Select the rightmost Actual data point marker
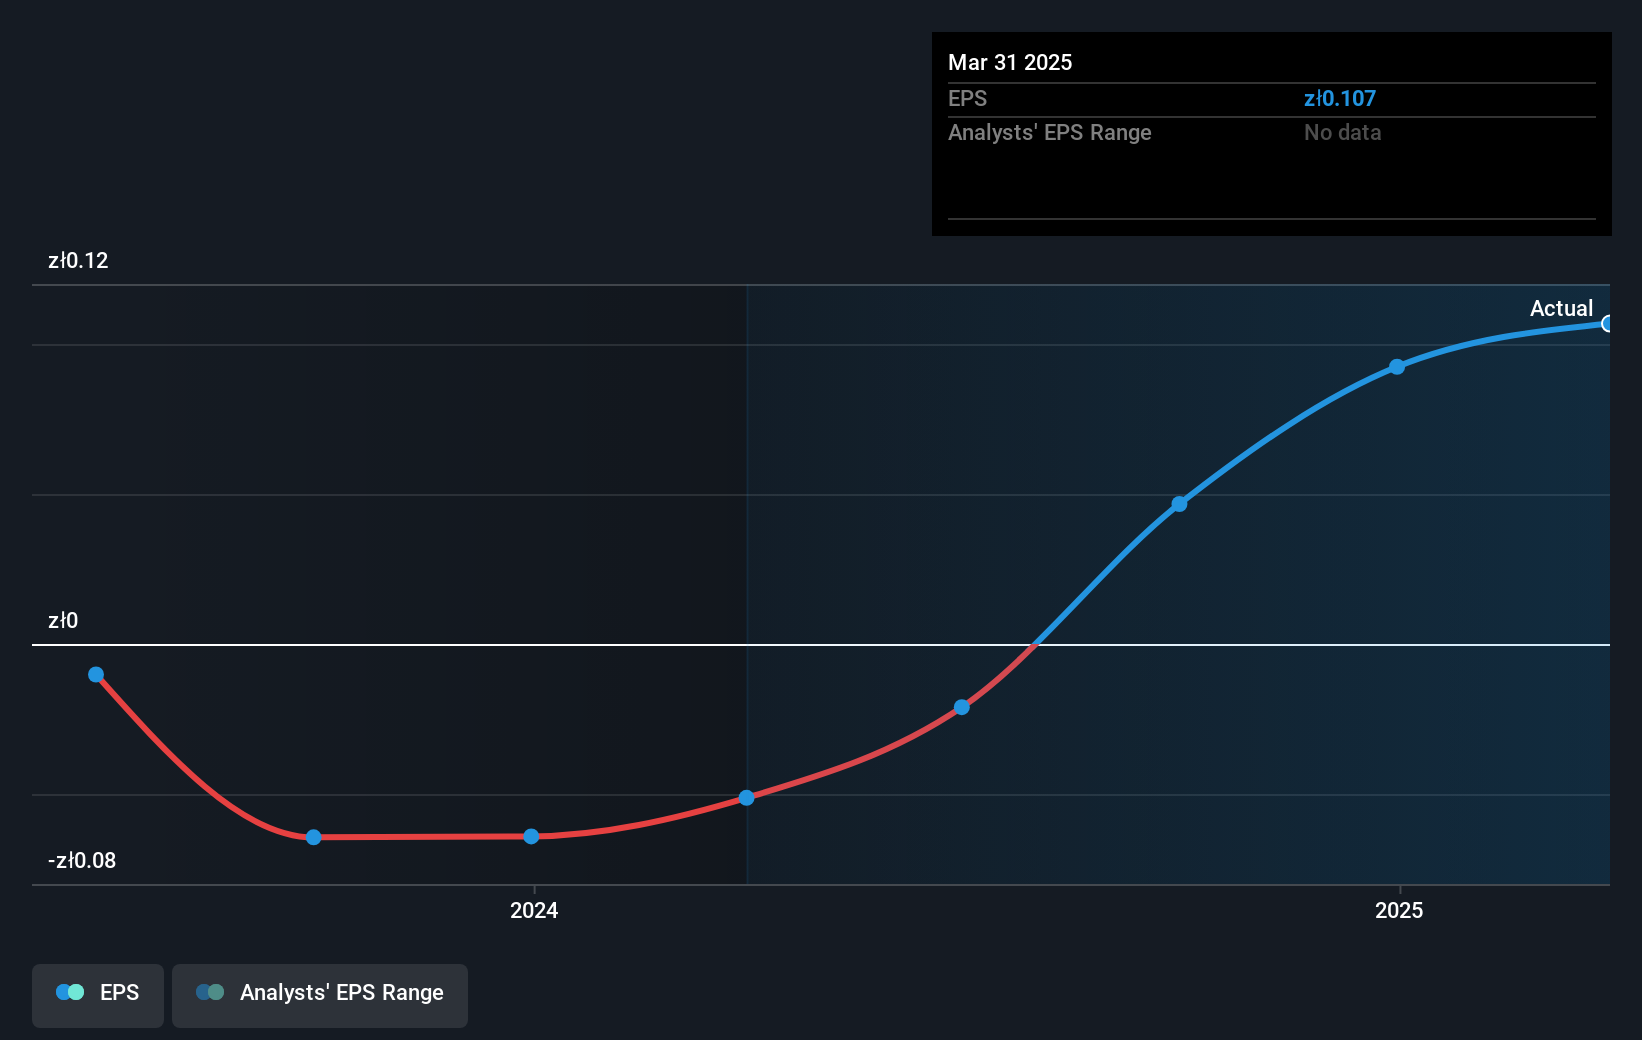This screenshot has height=1040, width=1642. coord(1608,323)
